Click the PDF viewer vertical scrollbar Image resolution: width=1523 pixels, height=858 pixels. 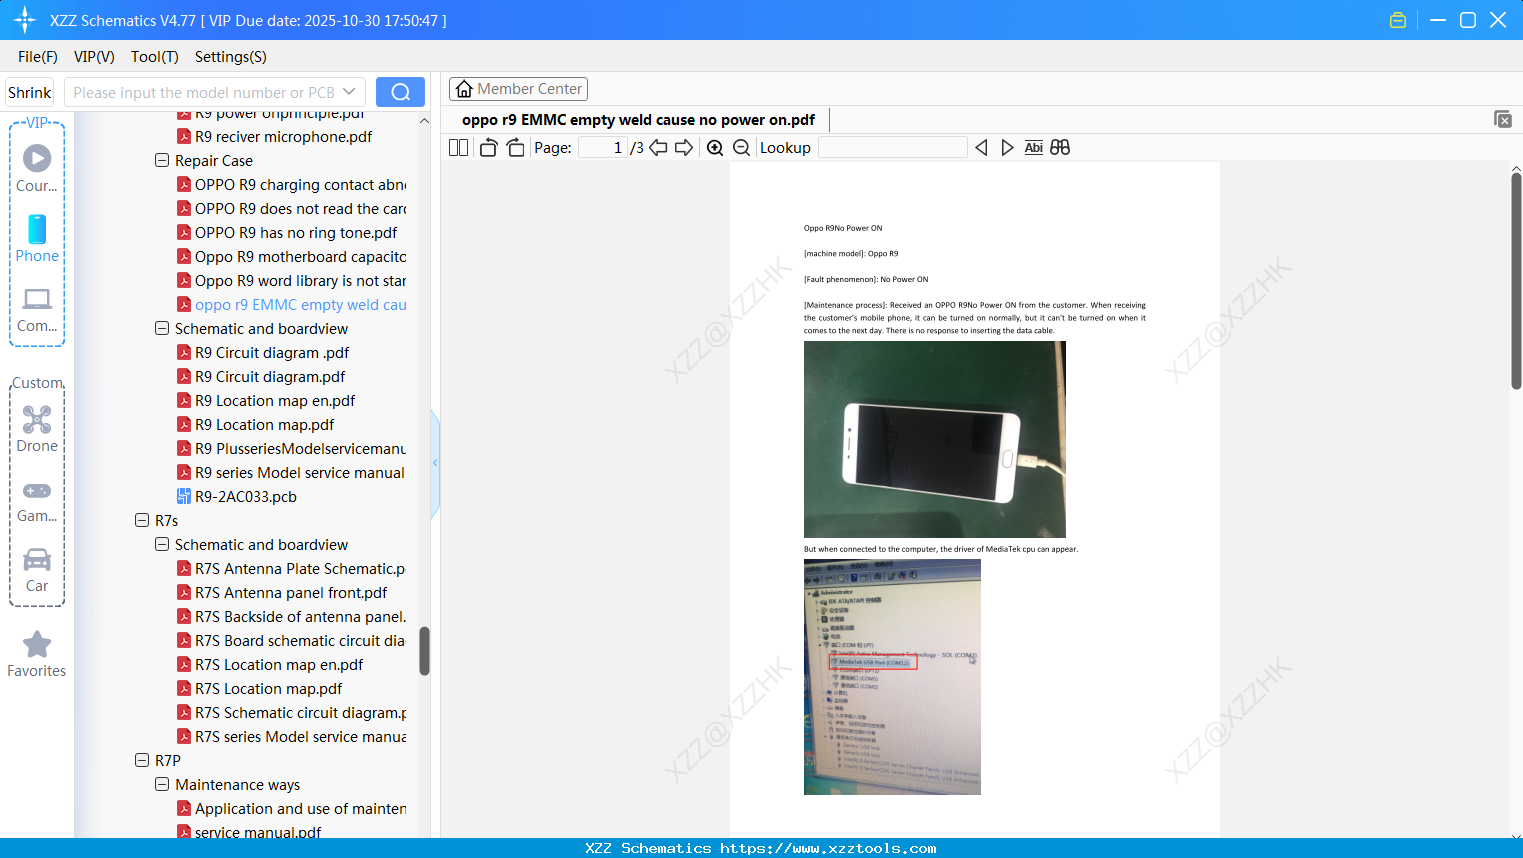(1516, 280)
